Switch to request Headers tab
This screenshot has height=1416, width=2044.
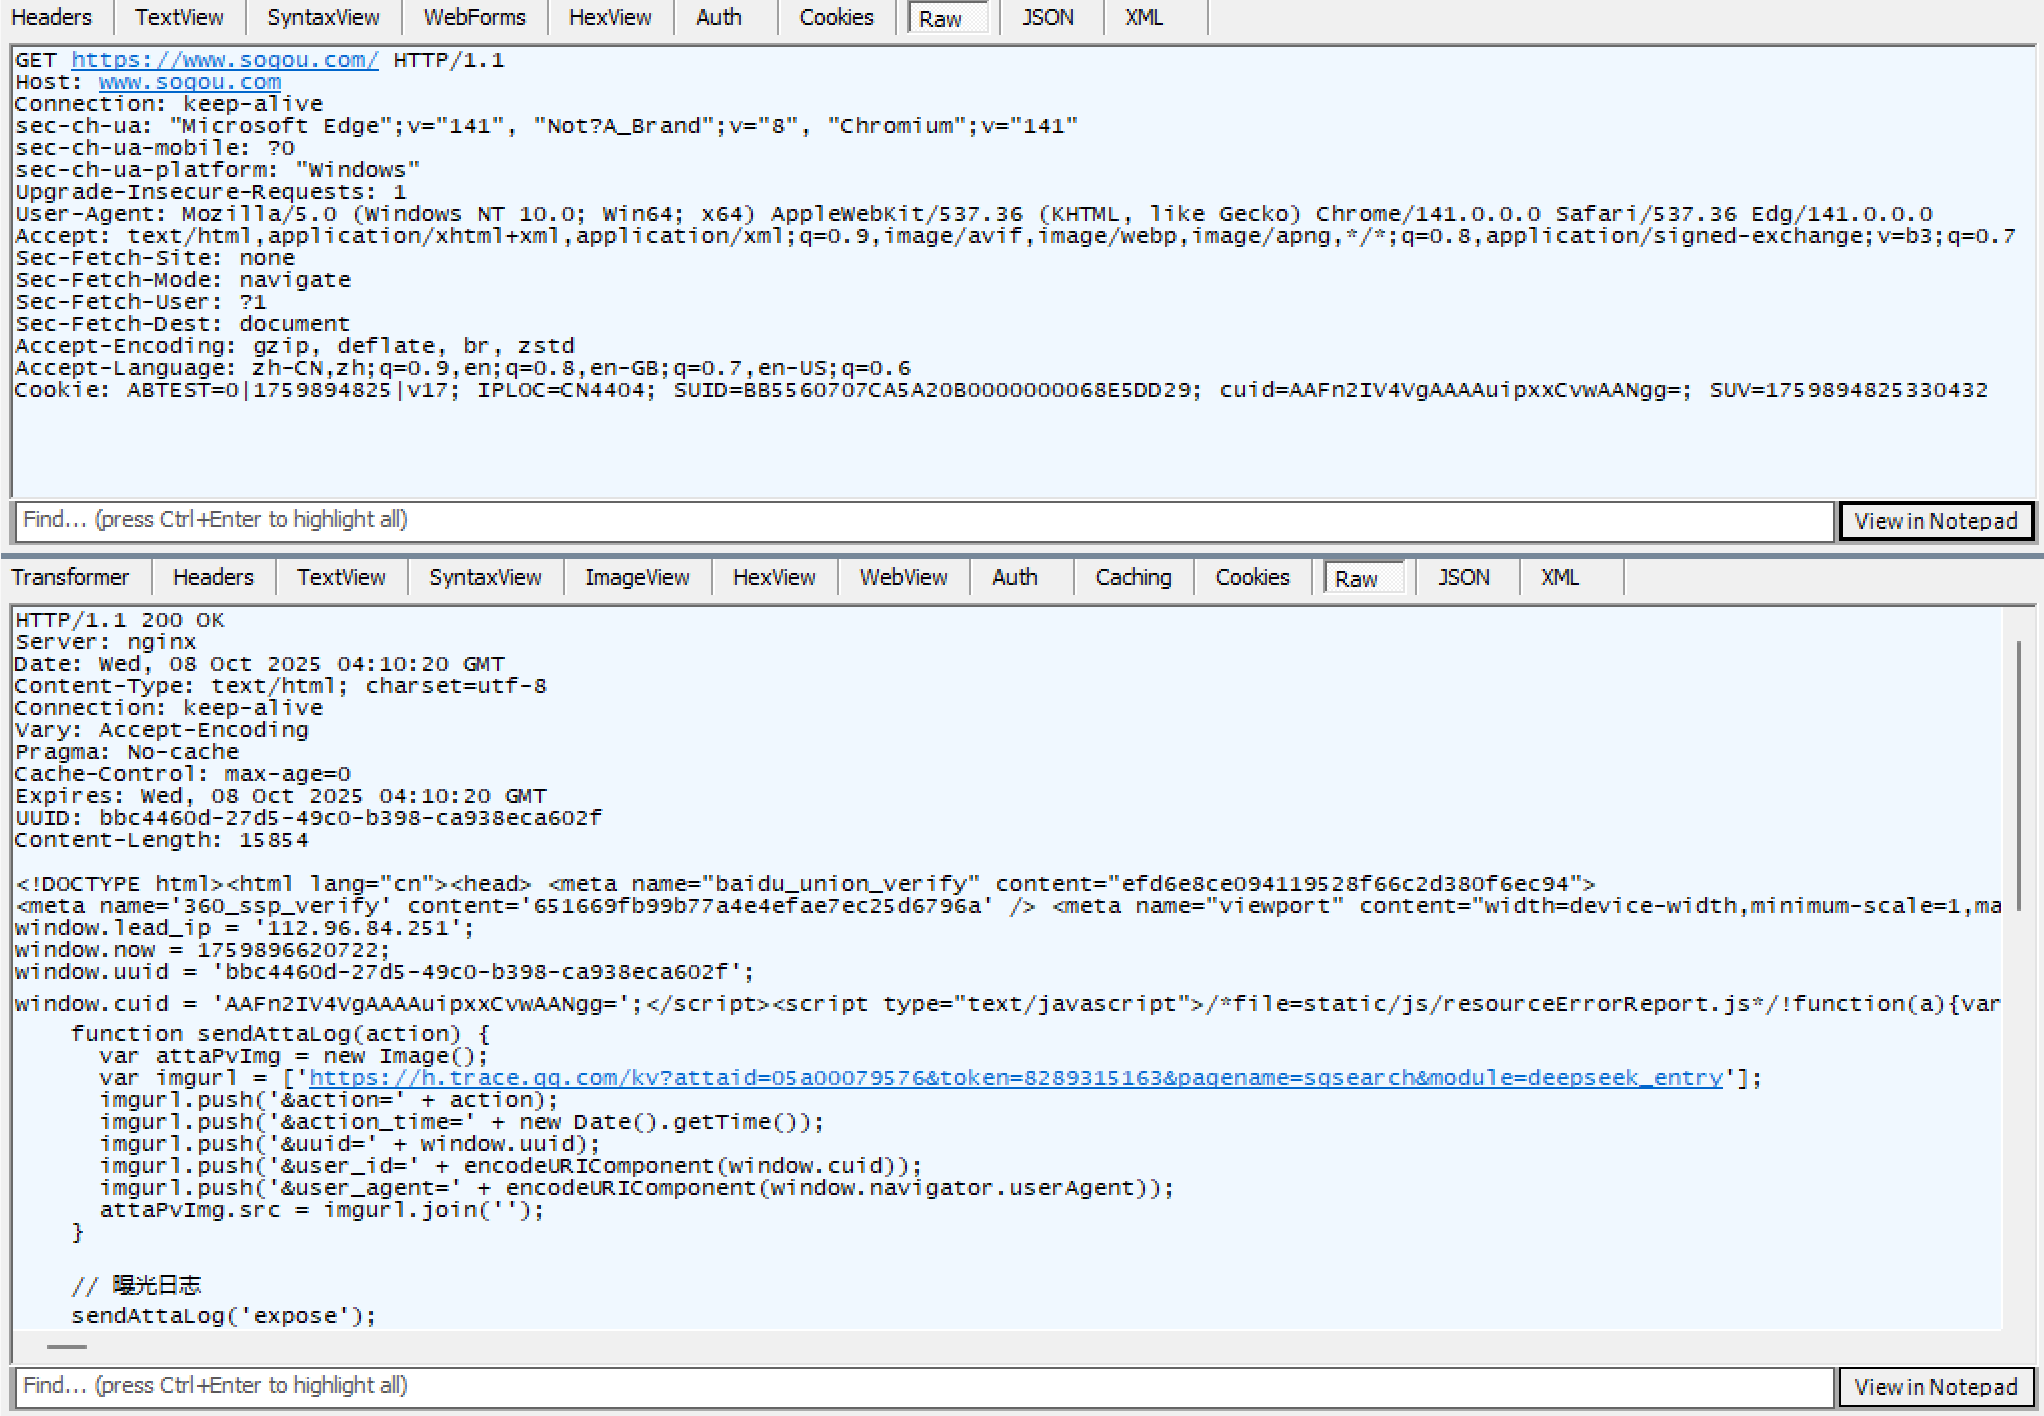tap(51, 17)
